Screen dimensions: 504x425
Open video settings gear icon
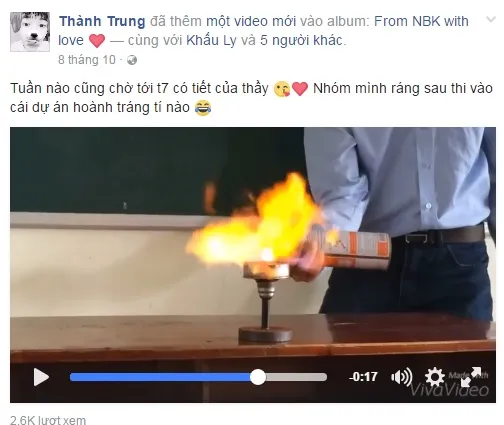click(435, 377)
